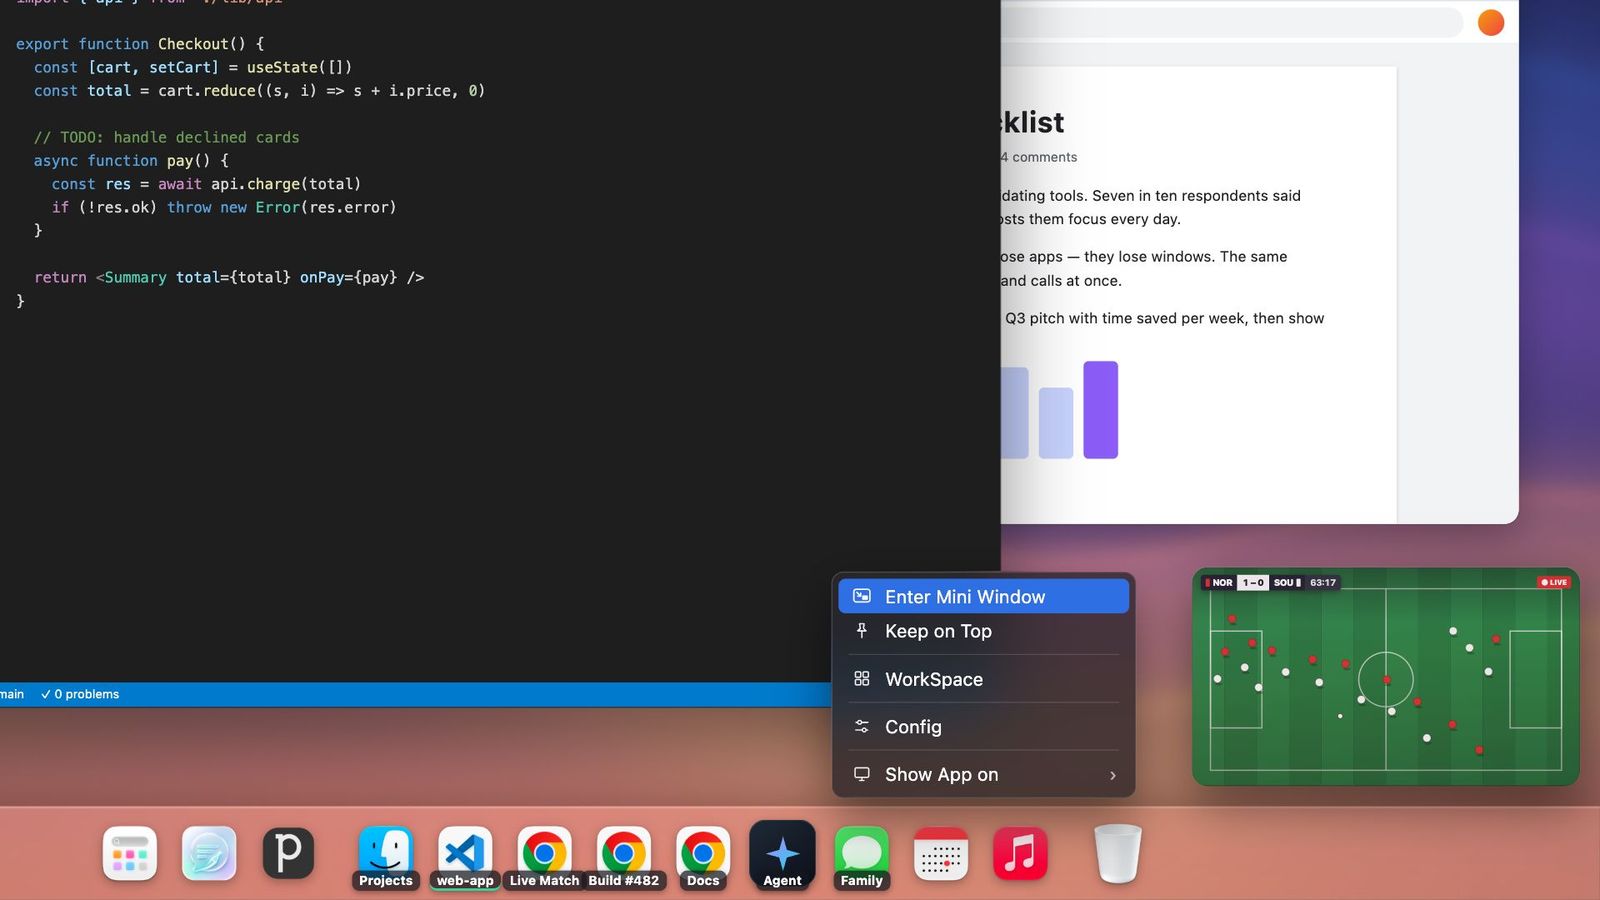Open the Launchpad app in the dock

click(x=130, y=854)
